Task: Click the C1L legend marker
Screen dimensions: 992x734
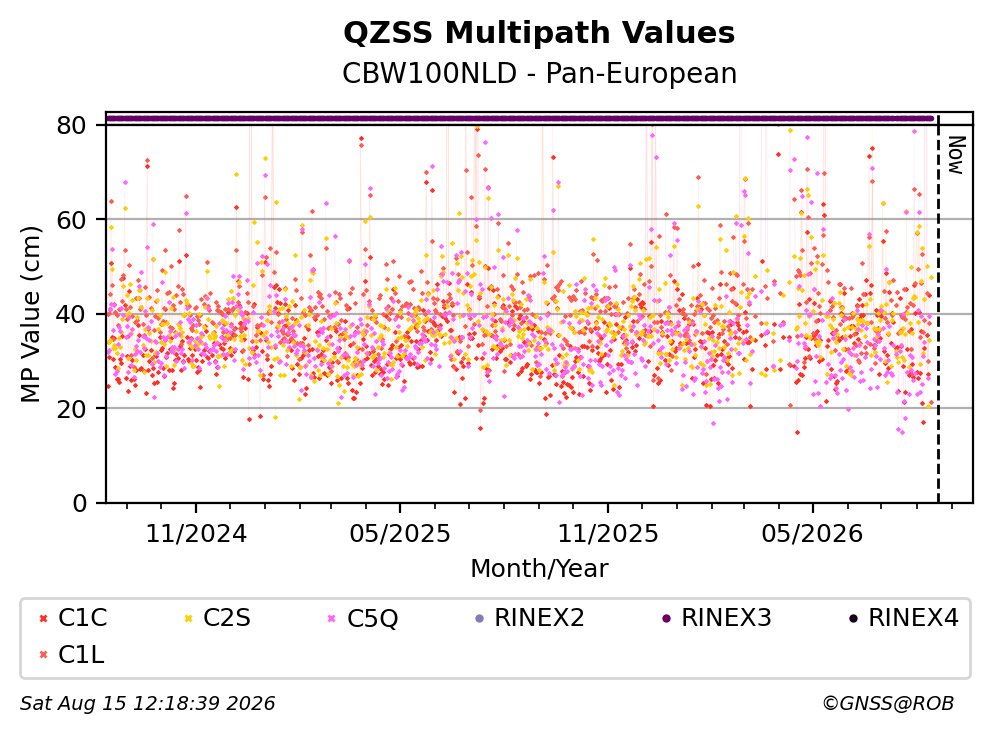Action: (x=43, y=655)
